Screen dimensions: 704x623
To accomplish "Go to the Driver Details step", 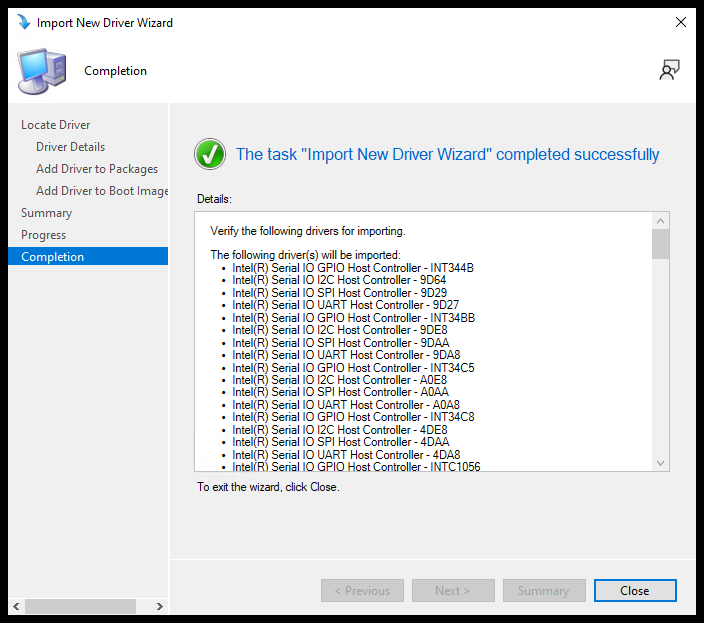I will tap(70, 147).
